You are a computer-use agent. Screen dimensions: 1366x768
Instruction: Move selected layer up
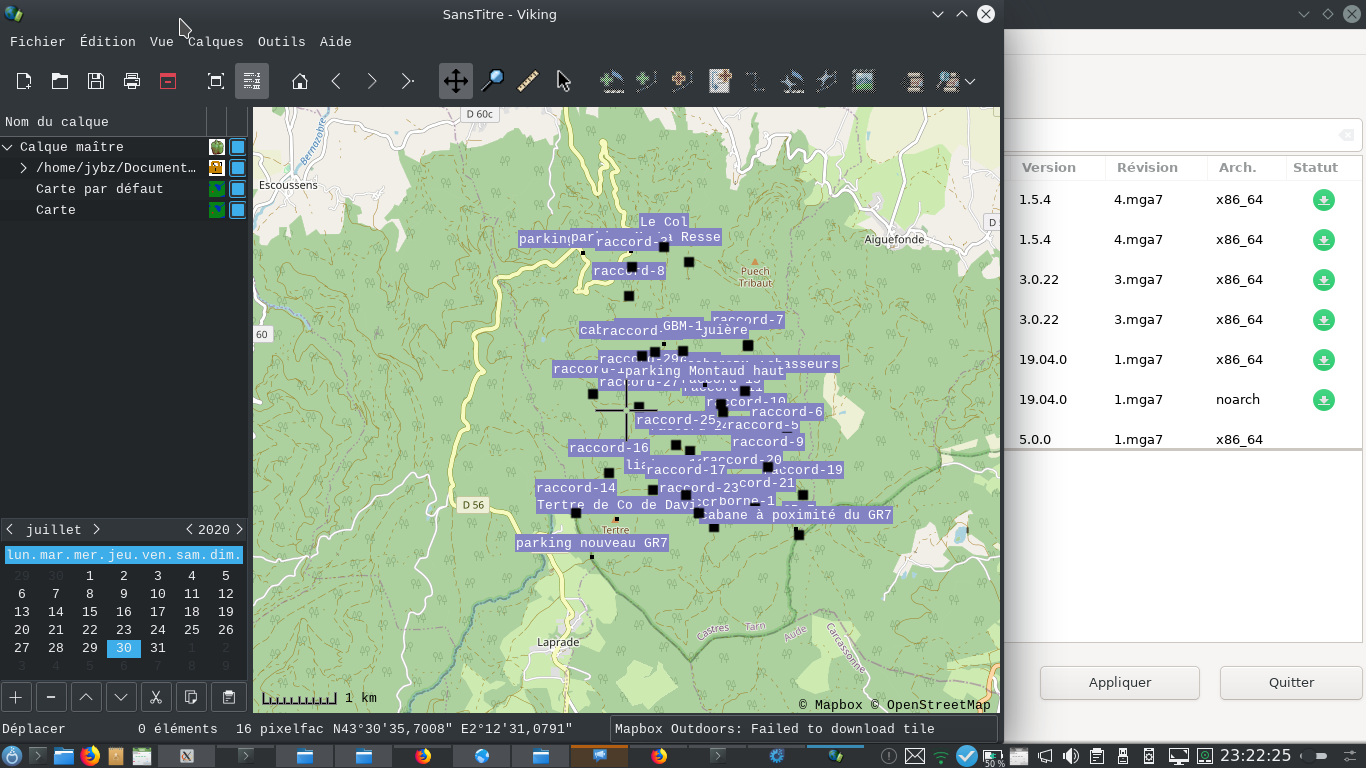[86, 697]
